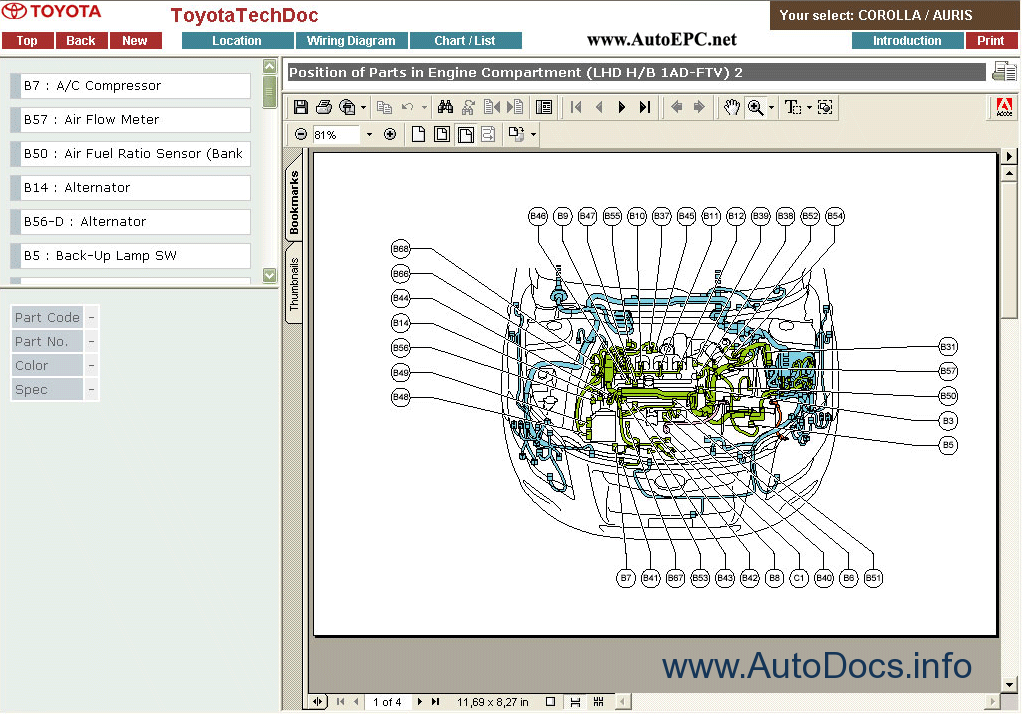Image resolution: width=1022 pixels, height=714 pixels.
Task: Click the Top button
Action: pyautogui.click(x=27, y=40)
